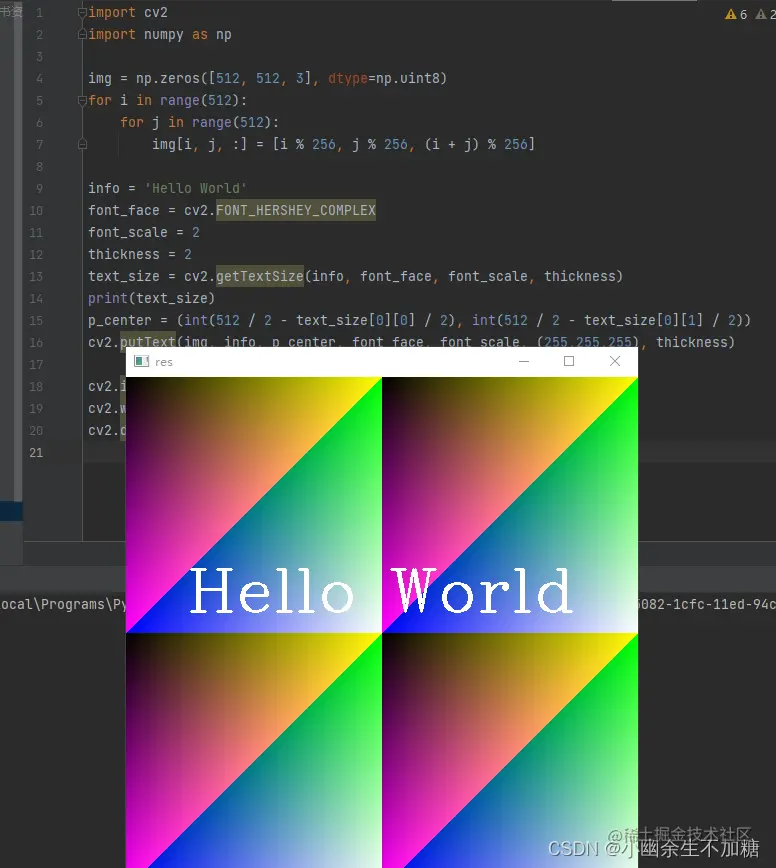776x868 pixels.
Task: Click the res window app icon
Action: pyautogui.click(x=142, y=361)
